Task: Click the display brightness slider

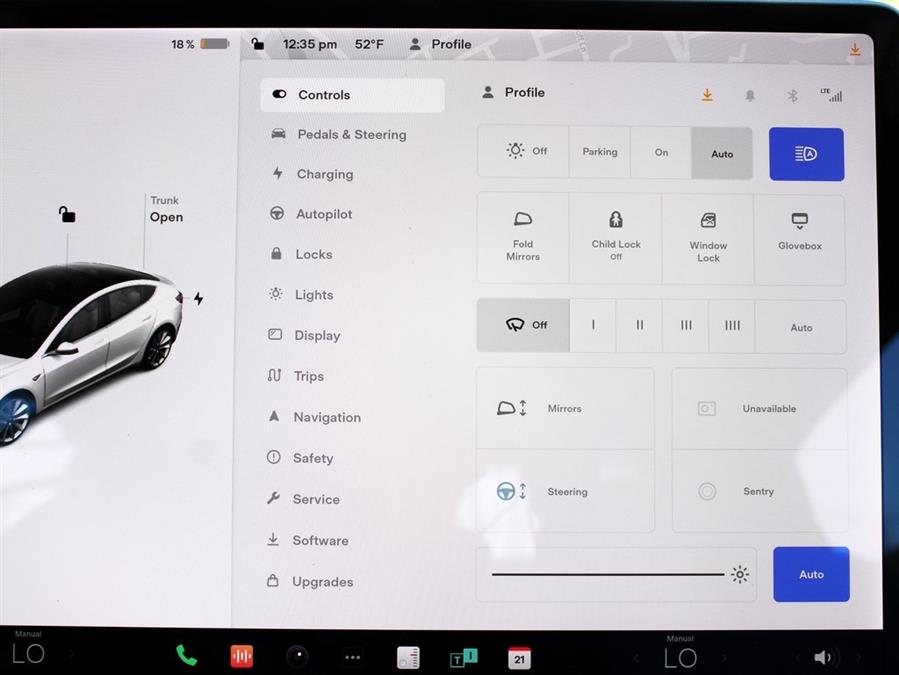Action: point(608,574)
